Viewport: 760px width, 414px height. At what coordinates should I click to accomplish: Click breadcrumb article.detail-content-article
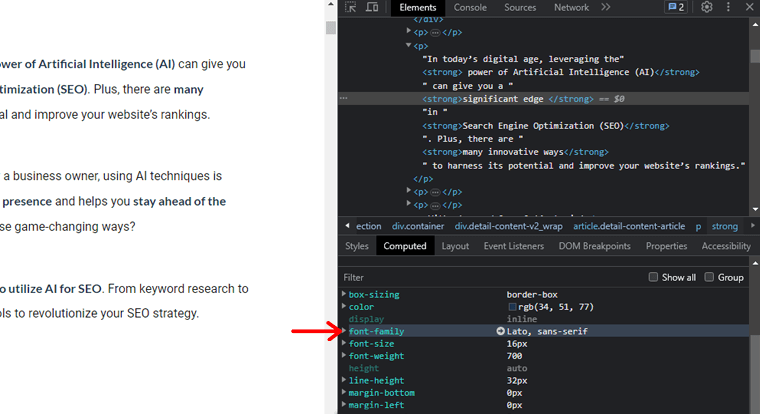629,226
